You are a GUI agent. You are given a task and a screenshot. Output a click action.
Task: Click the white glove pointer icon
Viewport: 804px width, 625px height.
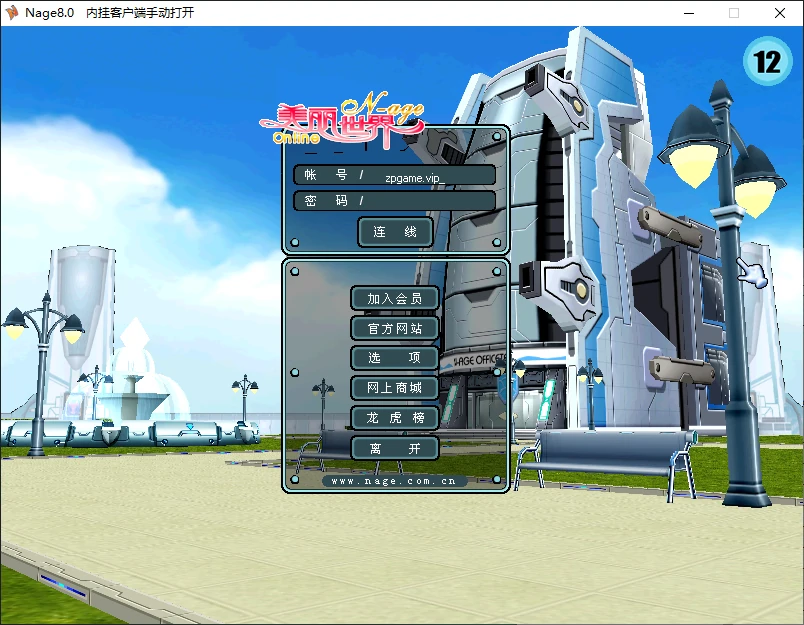coord(752,272)
